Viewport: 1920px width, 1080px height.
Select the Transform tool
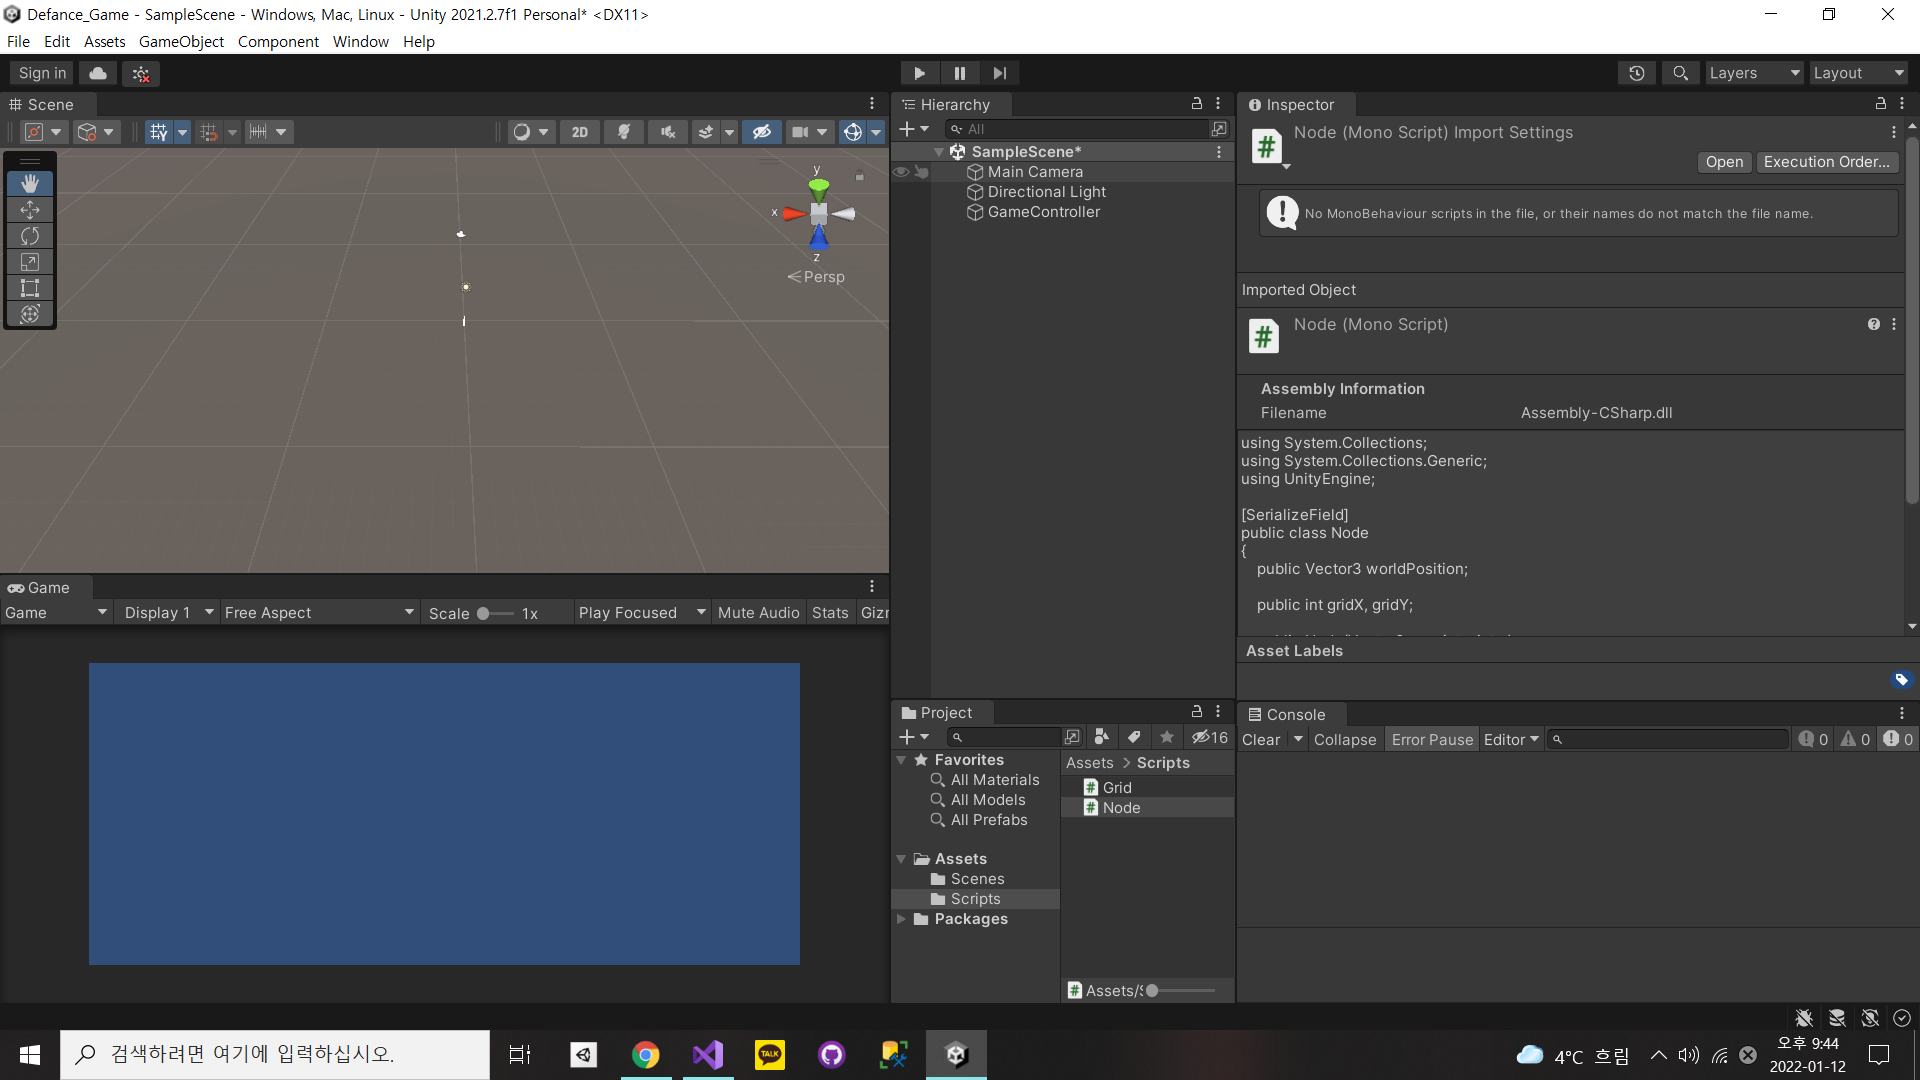[x=30, y=314]
